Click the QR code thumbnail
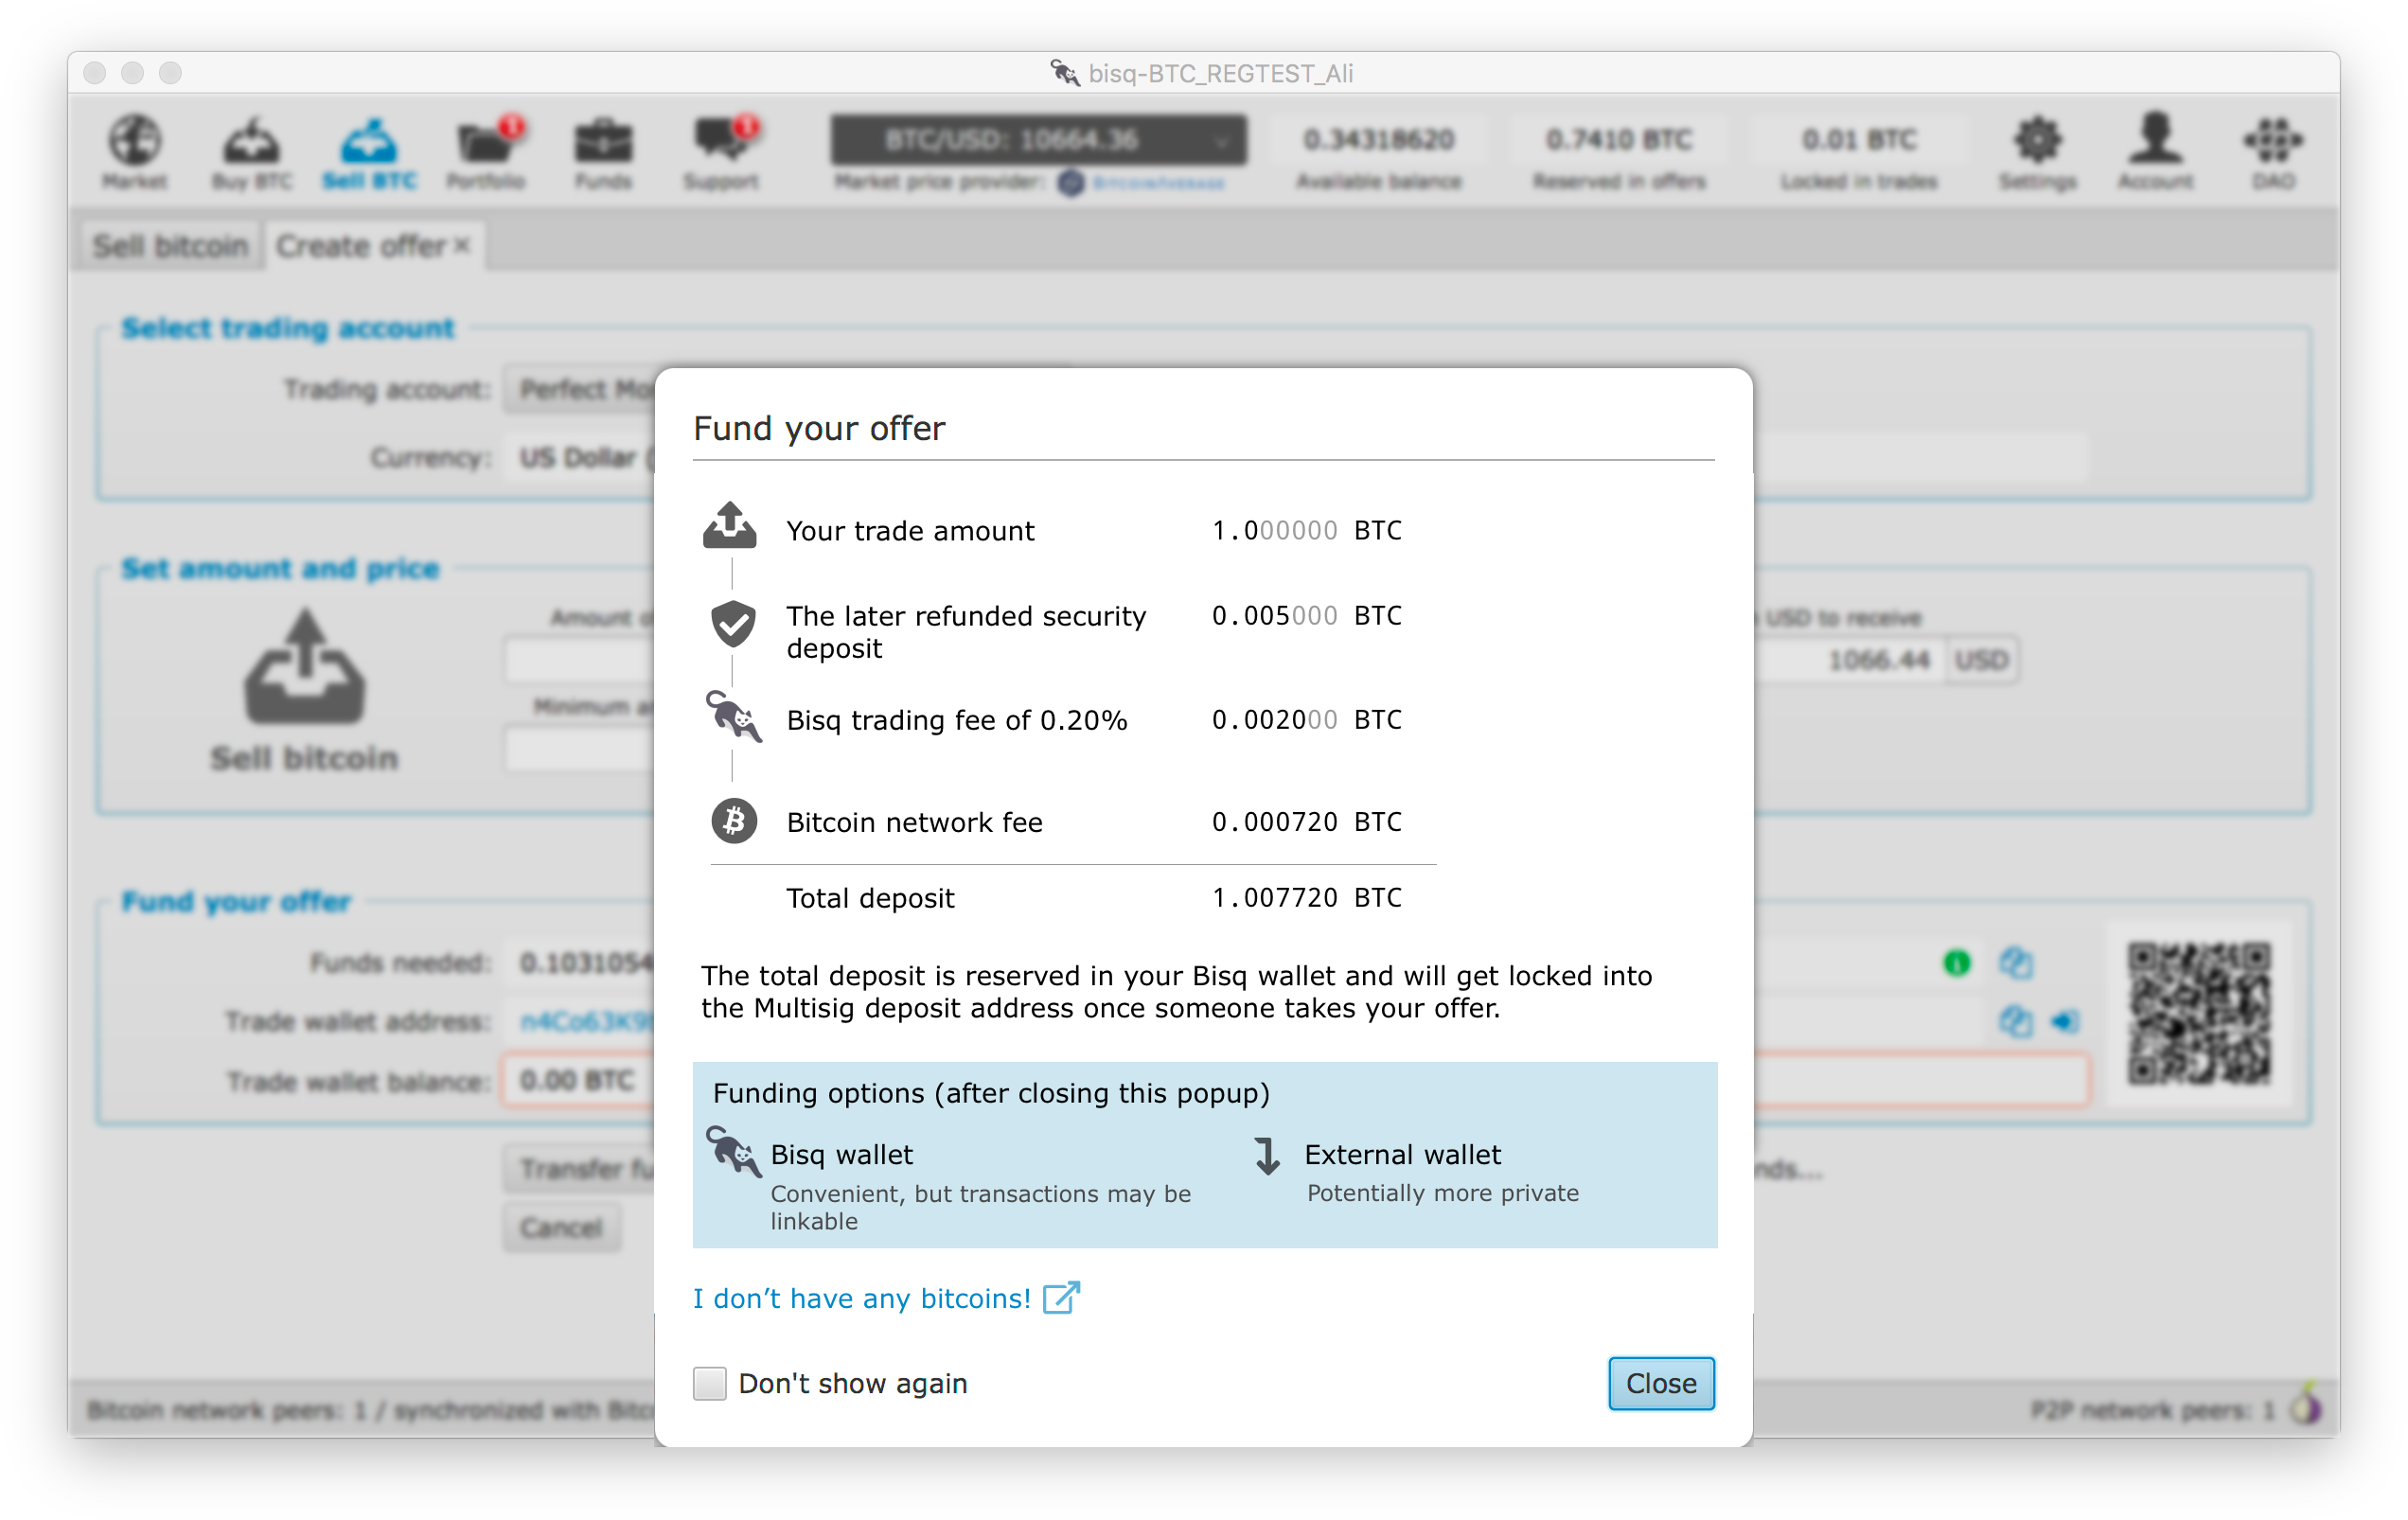Image resolution: width=2408 pixels, height=1520 pixels. tap(2198, 1012)
